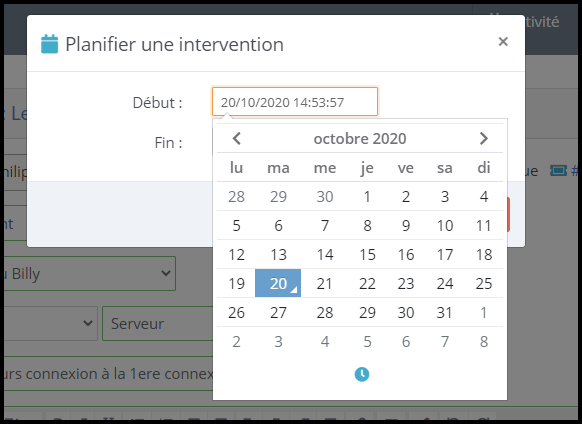Go to next month with right chevron
582x424 pixels.
point(483,138)
